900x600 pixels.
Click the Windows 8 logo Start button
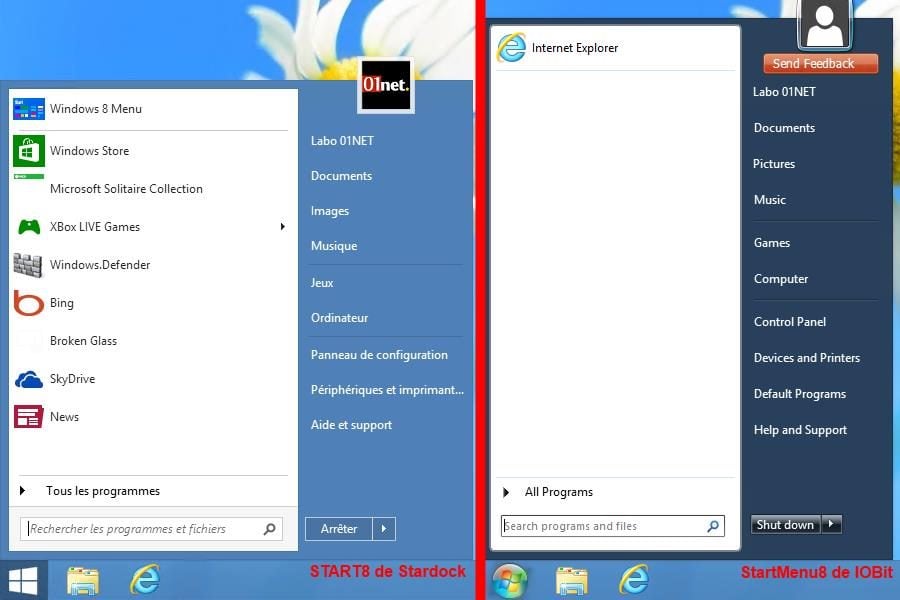pyautogui.click(x=24, y=580)
